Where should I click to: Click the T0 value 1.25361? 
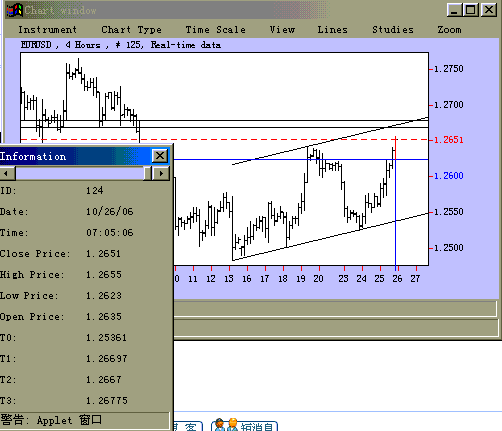pyautogui.click(x=106, y=338)
